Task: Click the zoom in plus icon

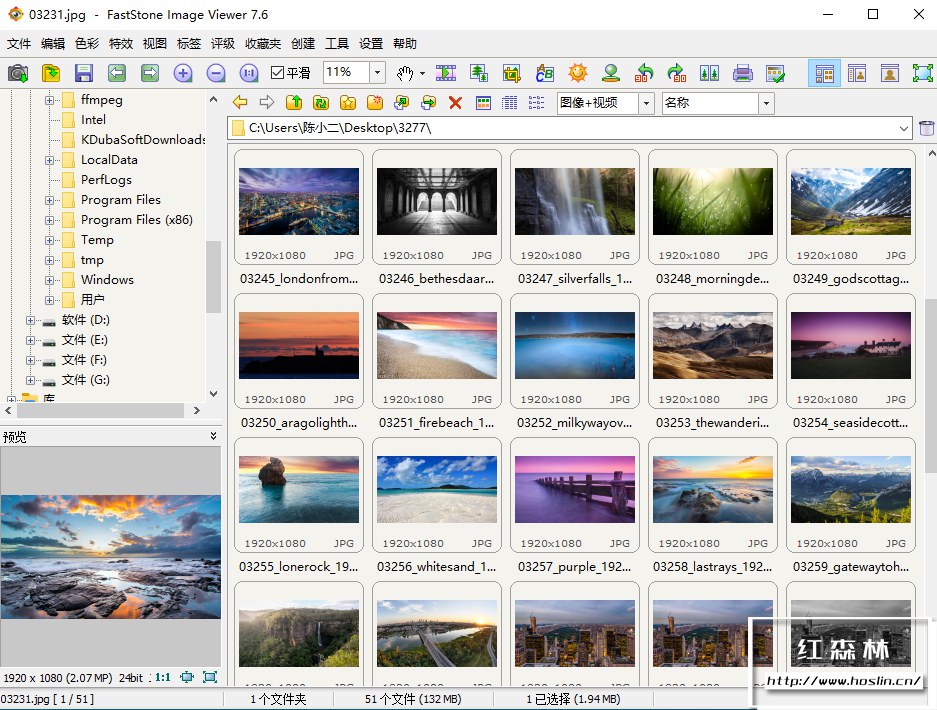Action: click(183, 73)
